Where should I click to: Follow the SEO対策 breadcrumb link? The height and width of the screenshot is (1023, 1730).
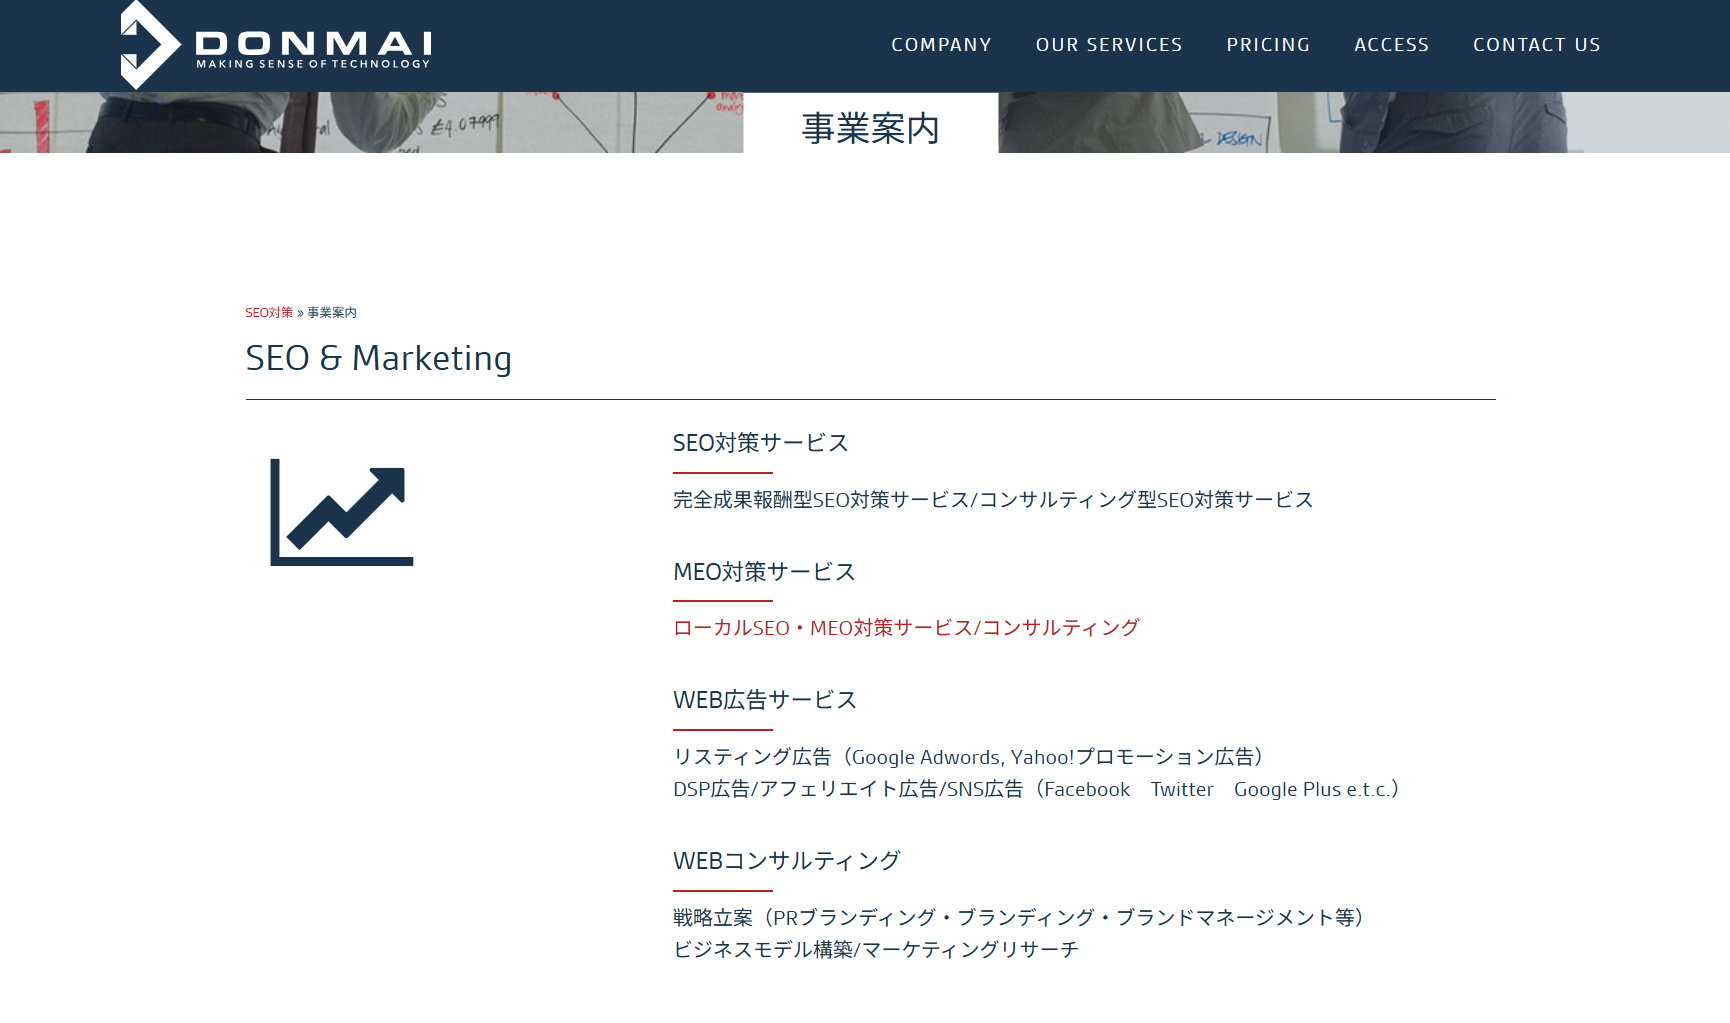[x=268, y=312]
